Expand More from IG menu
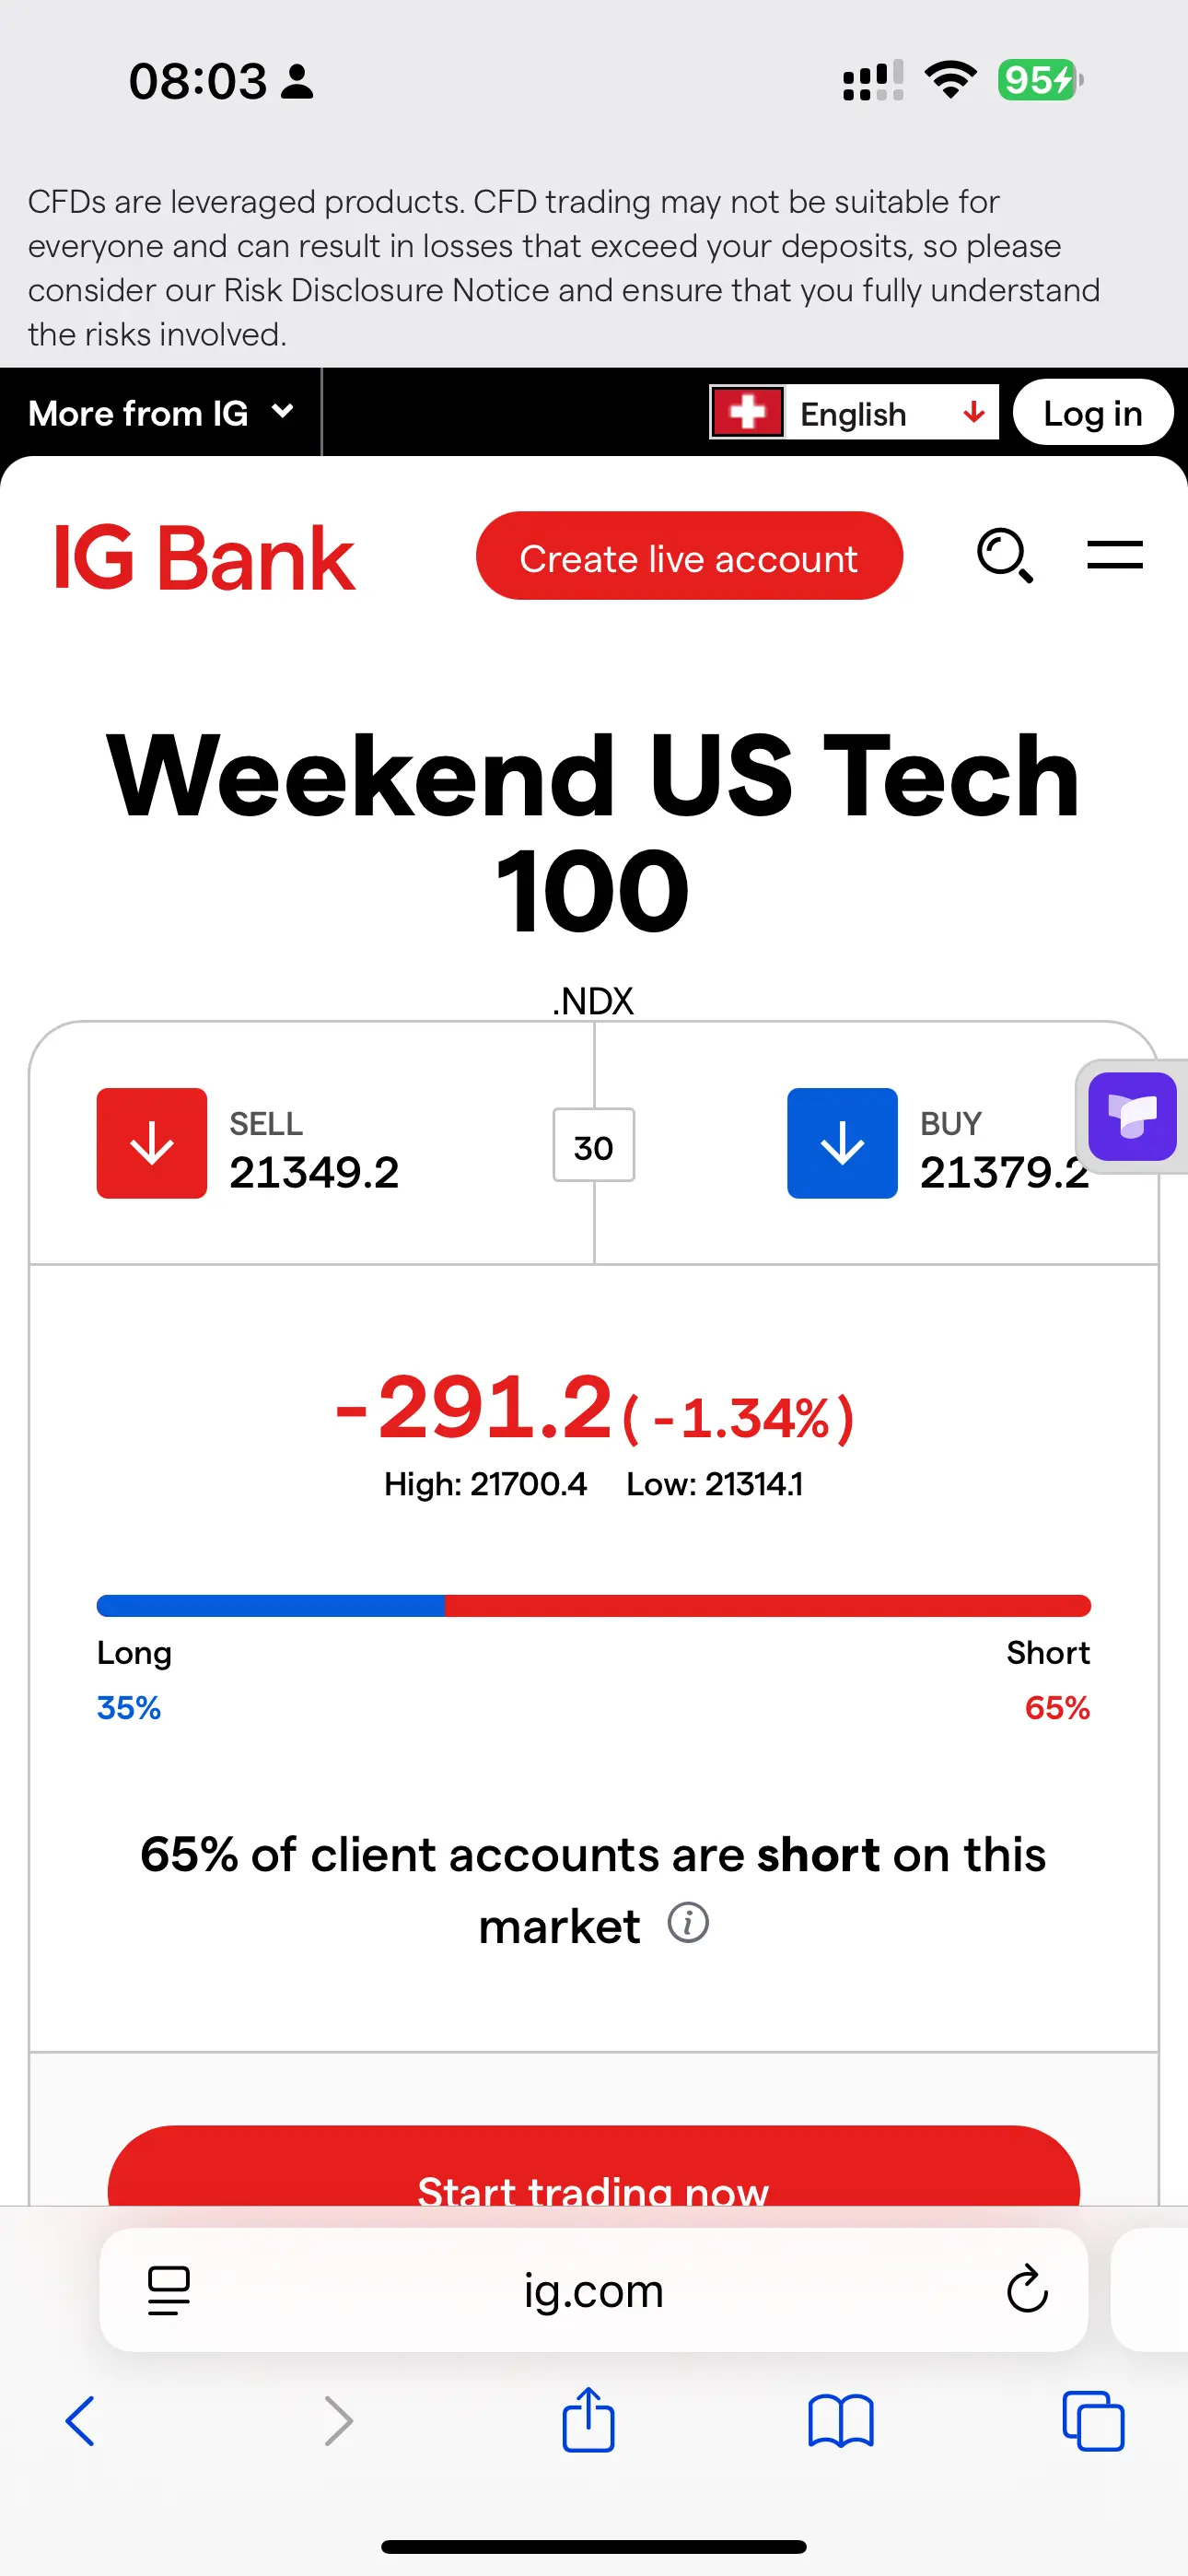This screenshot has height=2576, width=1188. [160, 413]
